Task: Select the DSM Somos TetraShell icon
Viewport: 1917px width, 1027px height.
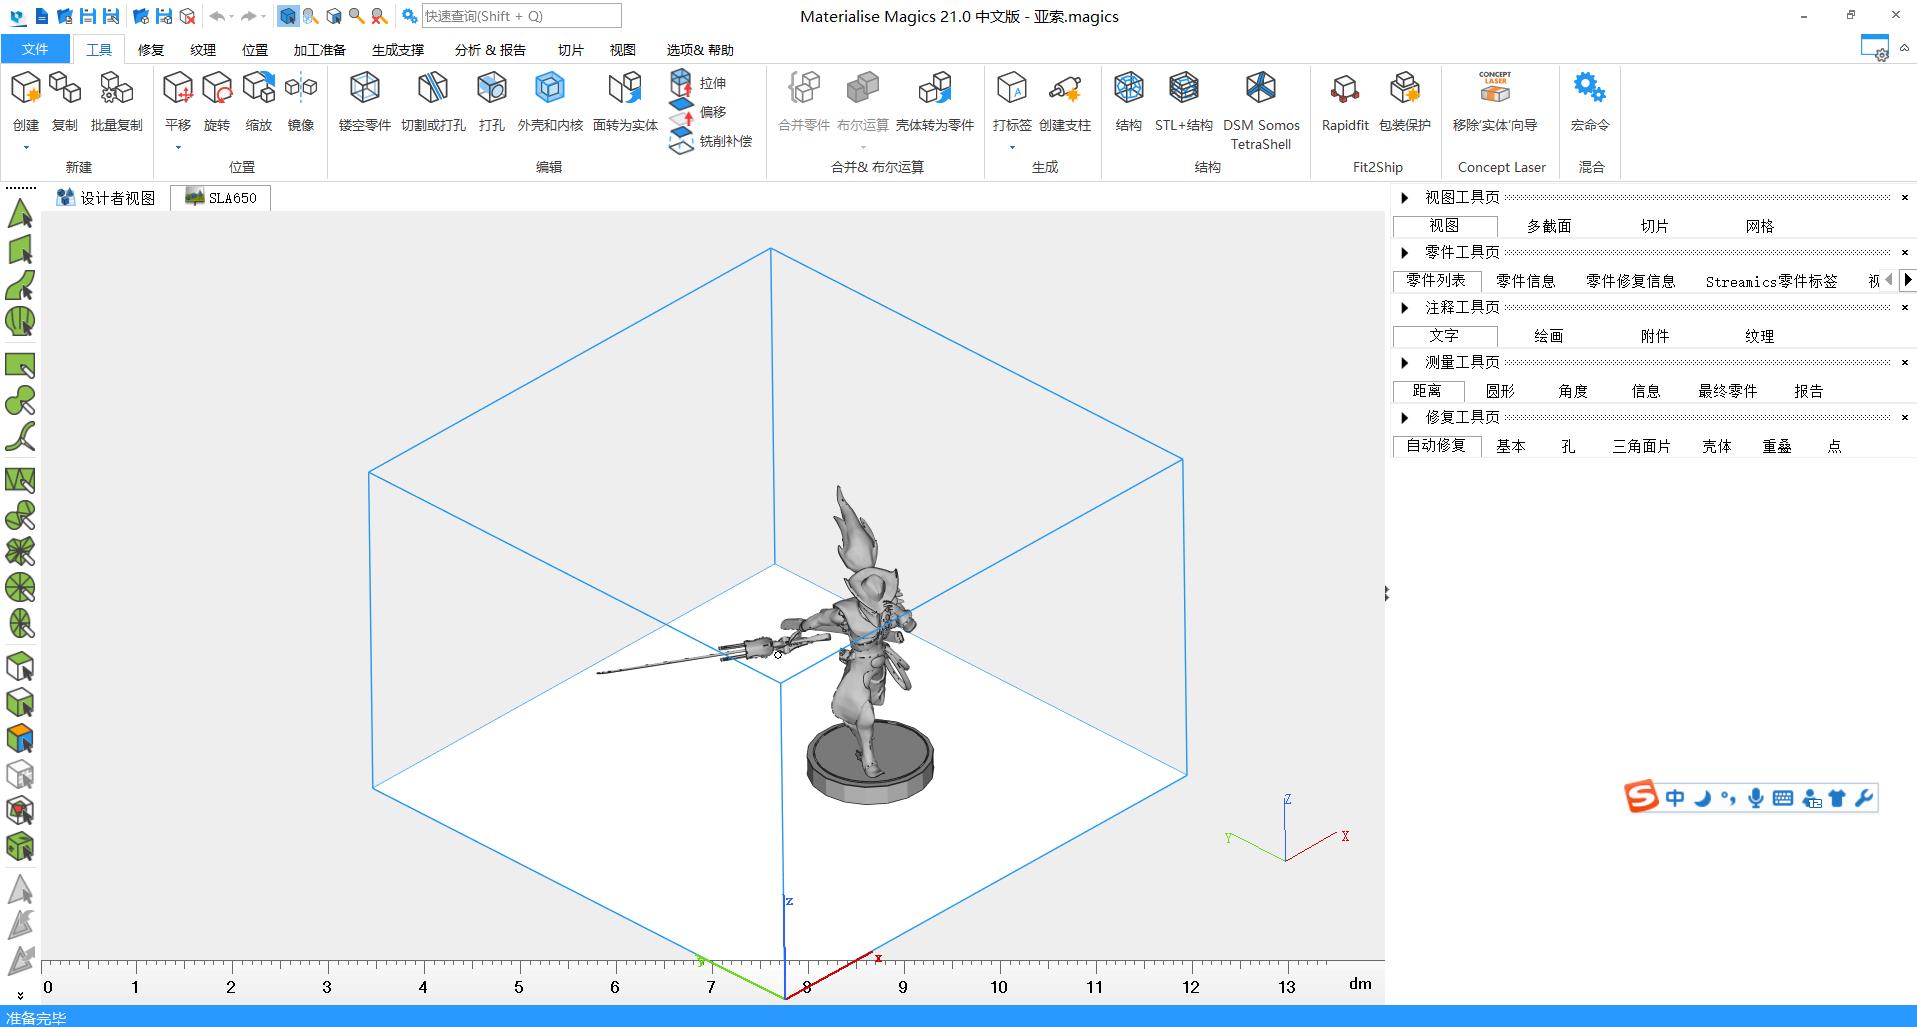Action: (1260, 89)
